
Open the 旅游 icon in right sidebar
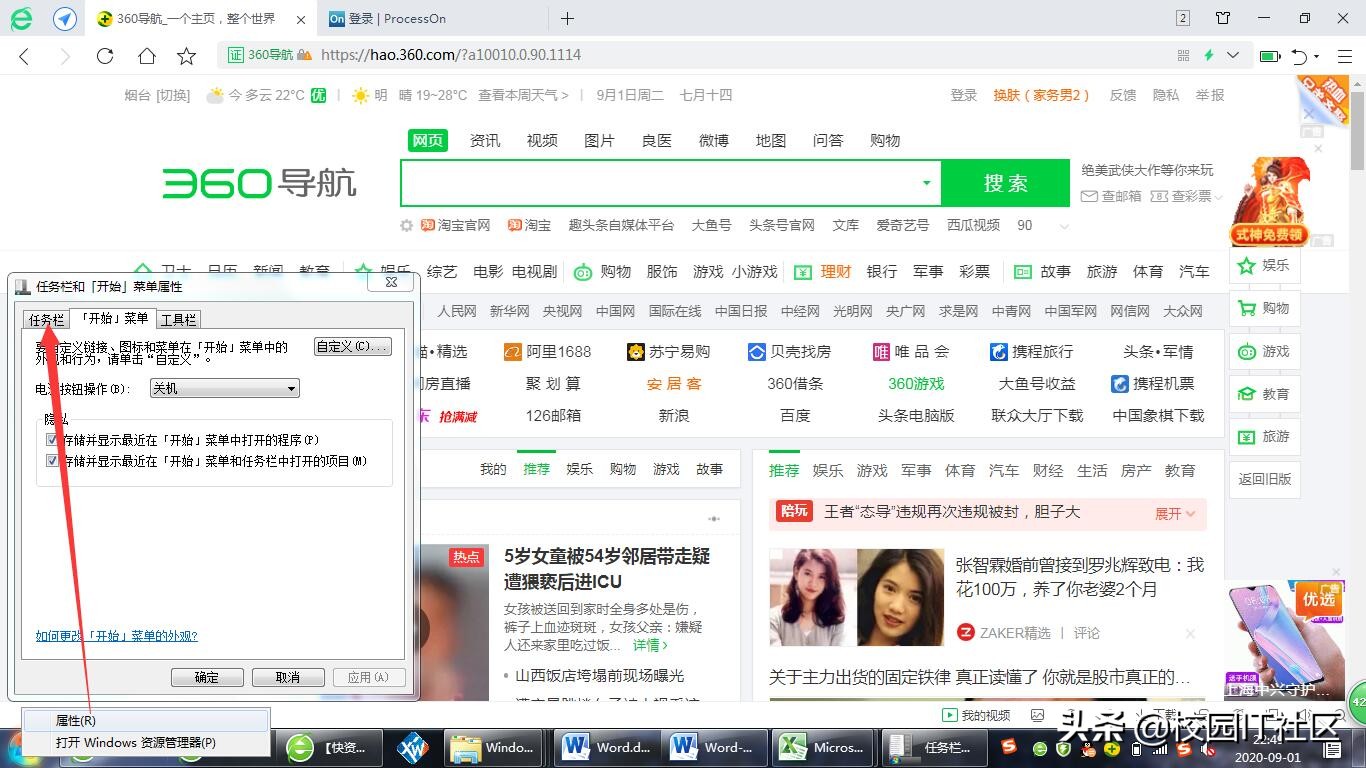tap(1247, 437)
